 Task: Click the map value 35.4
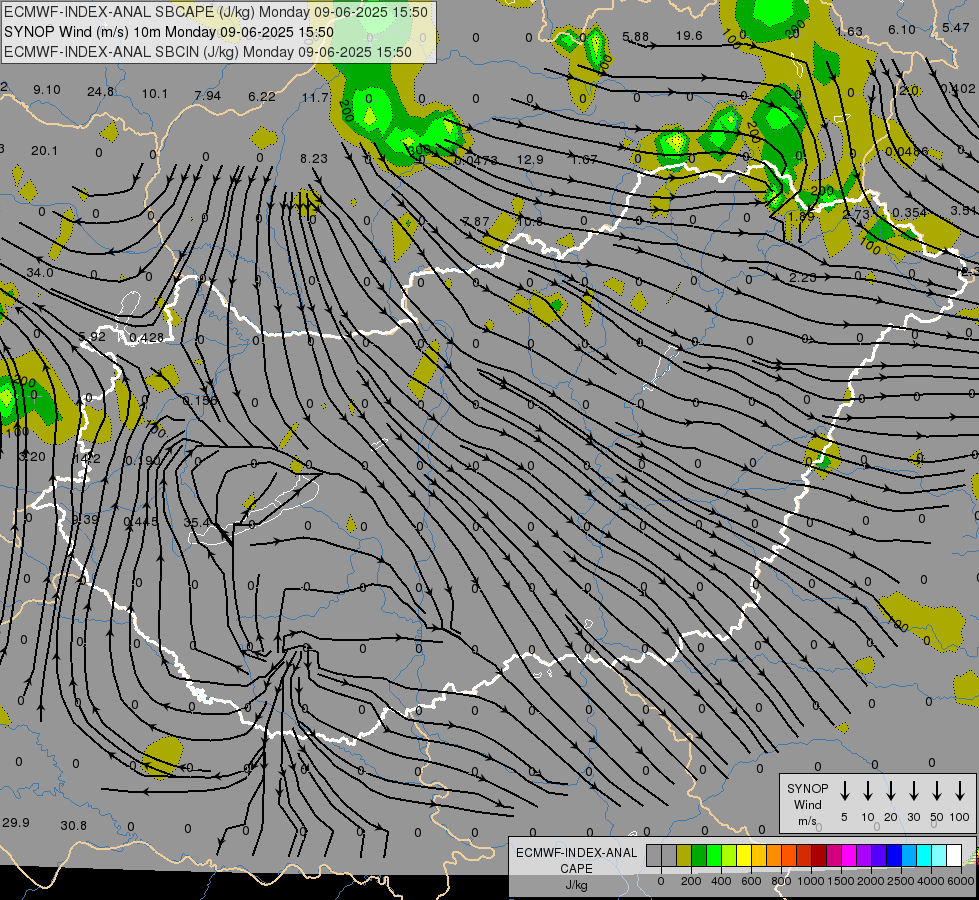point(197,522)
